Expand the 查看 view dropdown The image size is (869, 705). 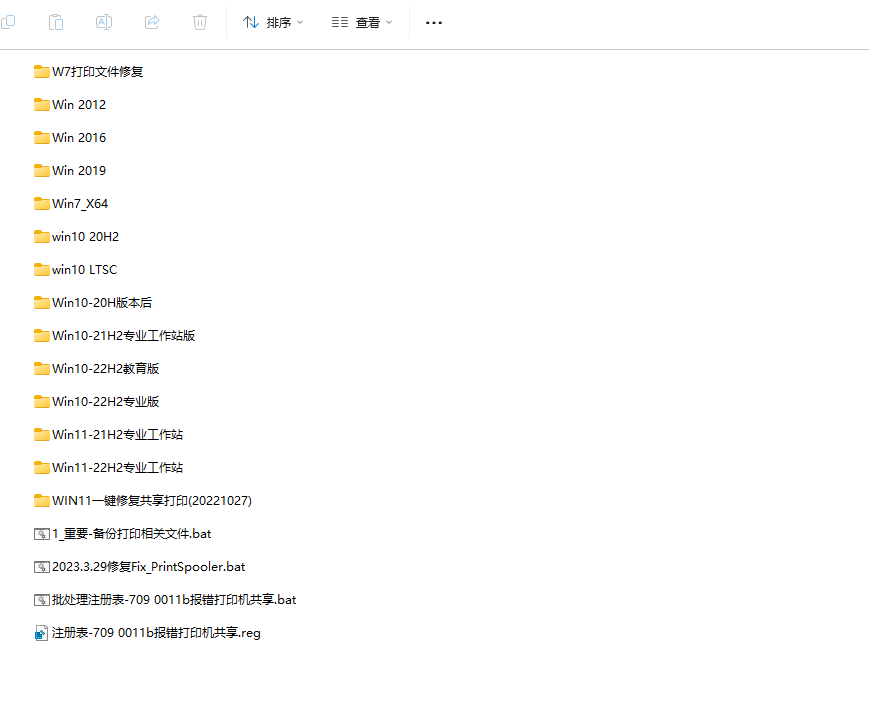362,22
